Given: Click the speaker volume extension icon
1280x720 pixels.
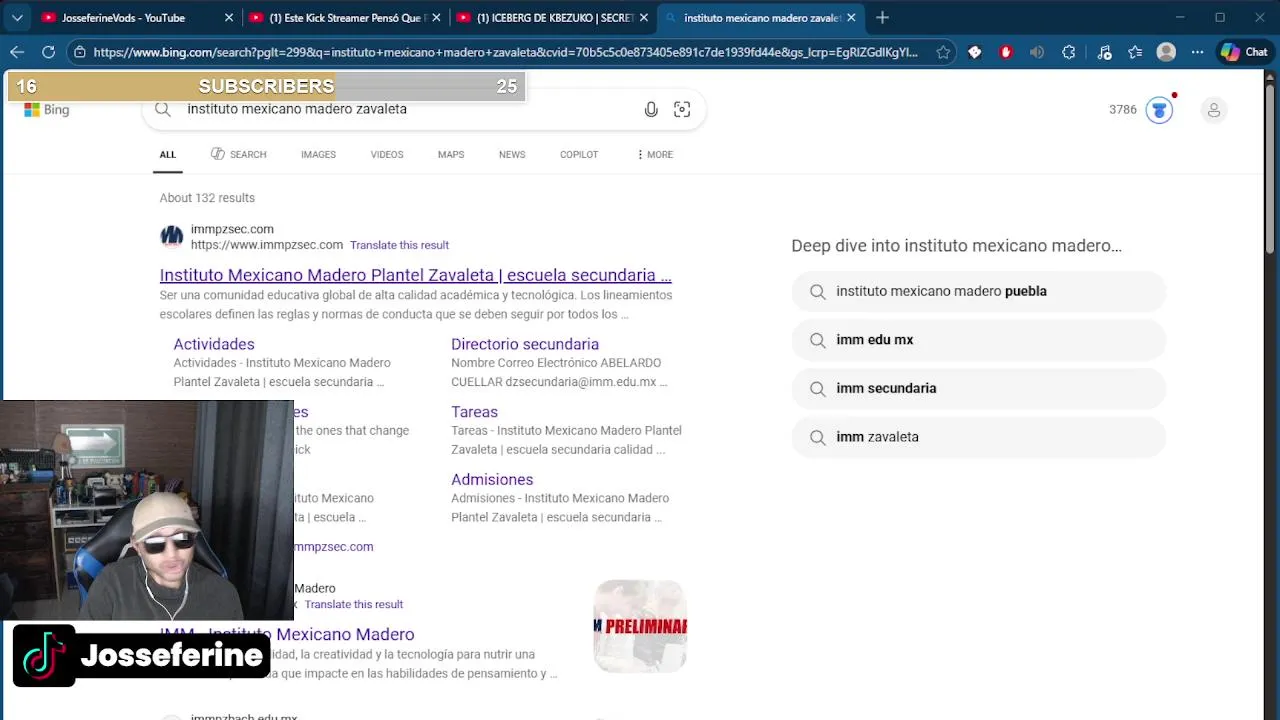Looking at the screenshot, I should click(x=1037, y=52).
